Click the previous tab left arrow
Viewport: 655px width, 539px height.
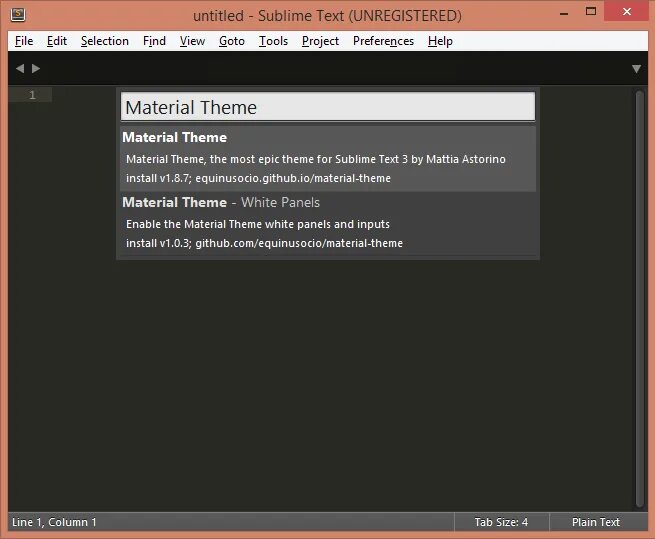pos(20,69)
